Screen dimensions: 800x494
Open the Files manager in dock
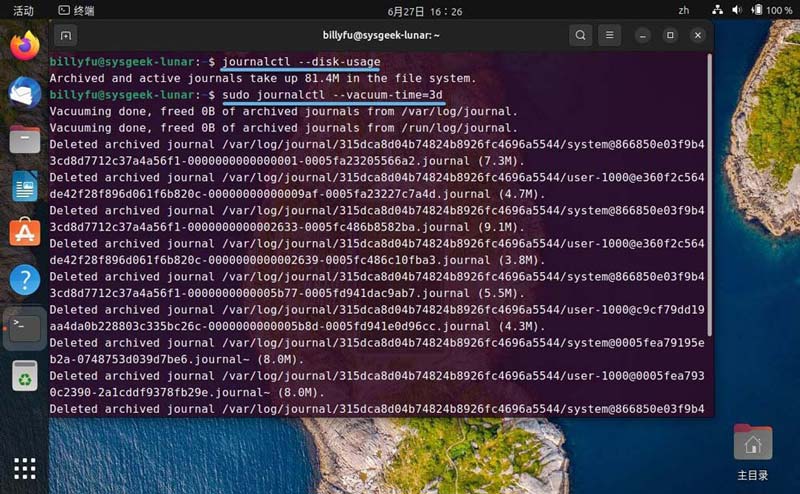(24, 139)
